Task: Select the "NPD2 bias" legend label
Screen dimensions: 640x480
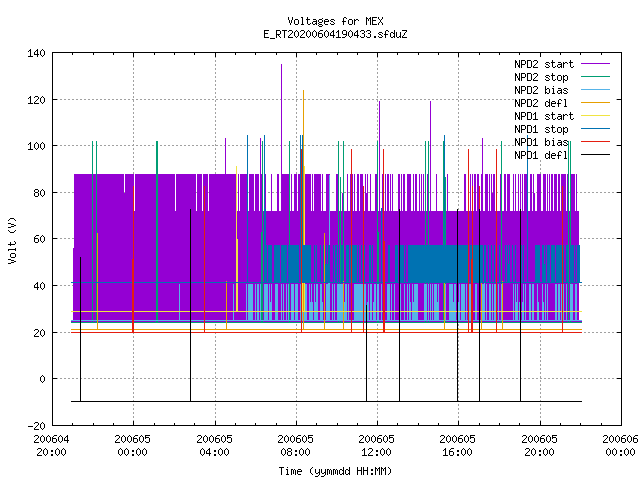Action: click(x=541, y=90)
